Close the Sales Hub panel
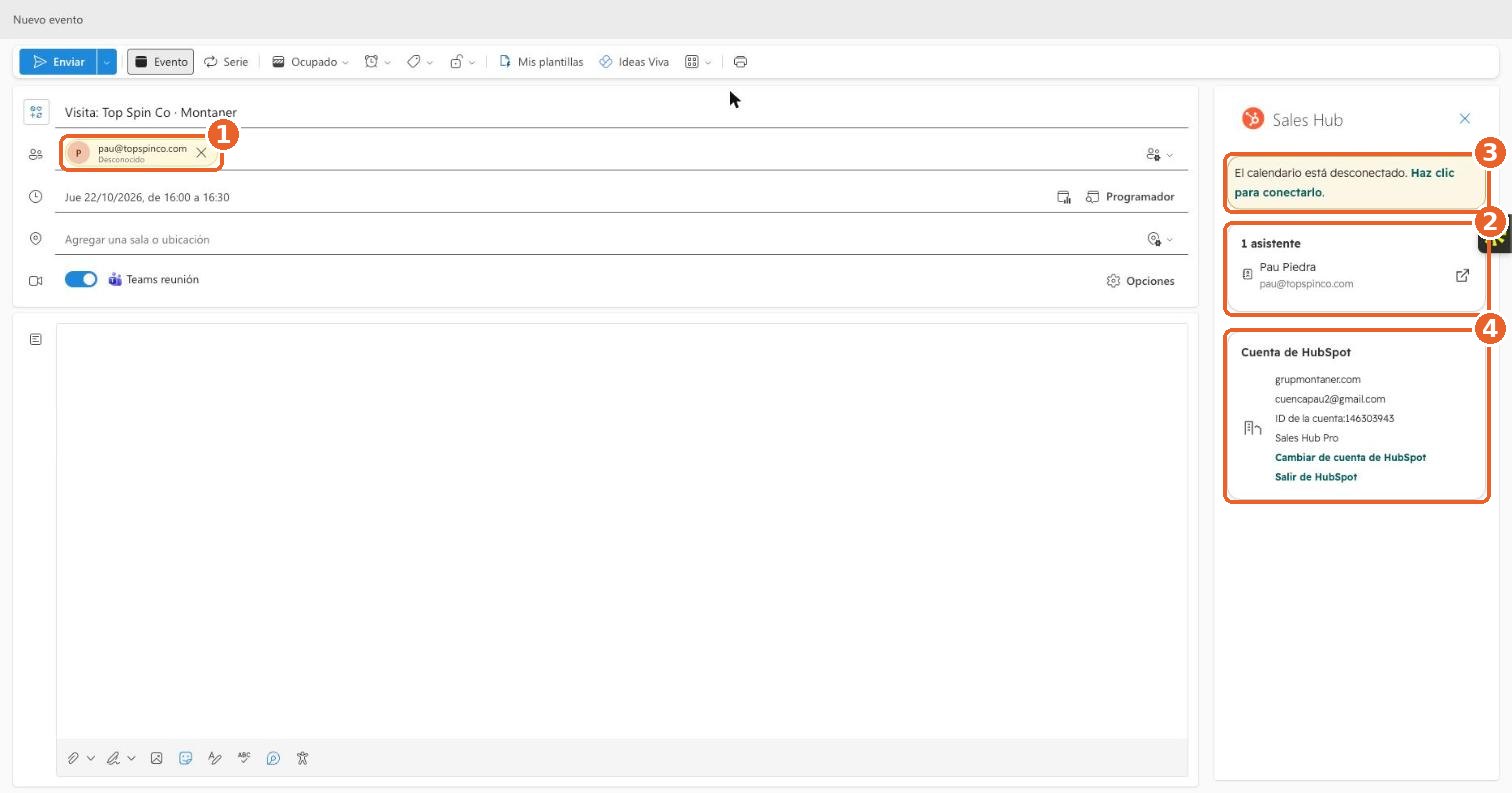1512x793 pixels. [x=1465, y=119]
